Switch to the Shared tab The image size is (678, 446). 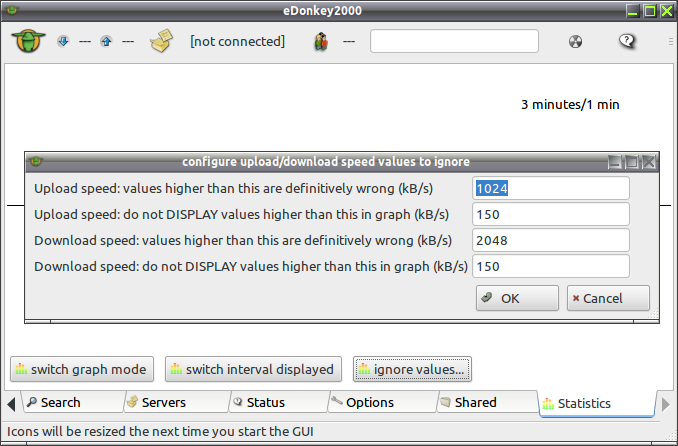pos(488,402)
